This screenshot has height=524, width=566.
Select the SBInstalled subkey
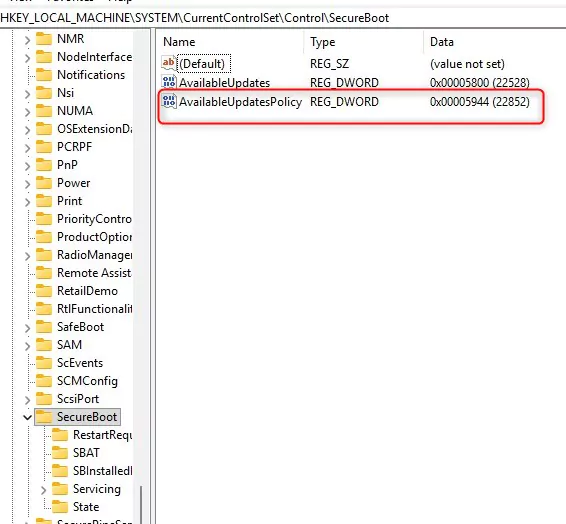pyautogui.click(x=103, y=471)
